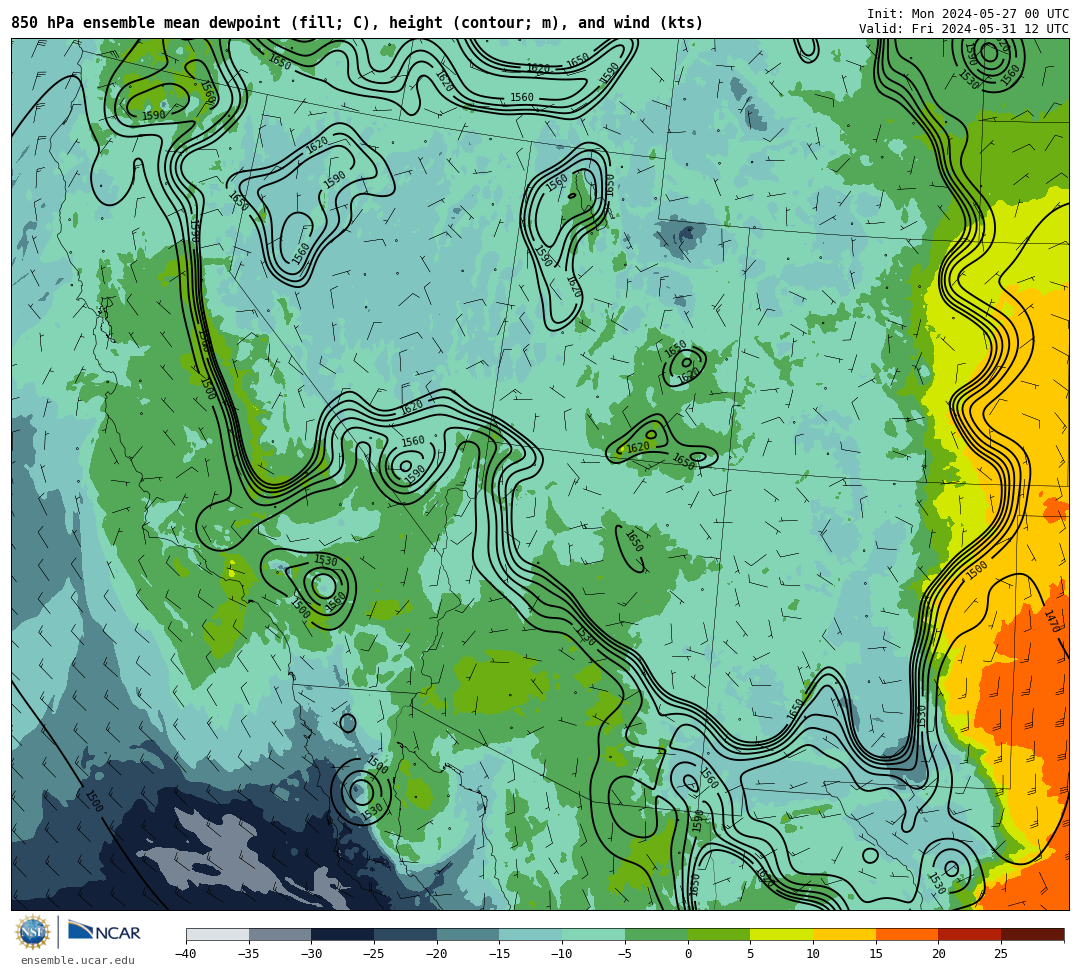
Task: Click the -25 colorbar tick label
Action: 374,954
